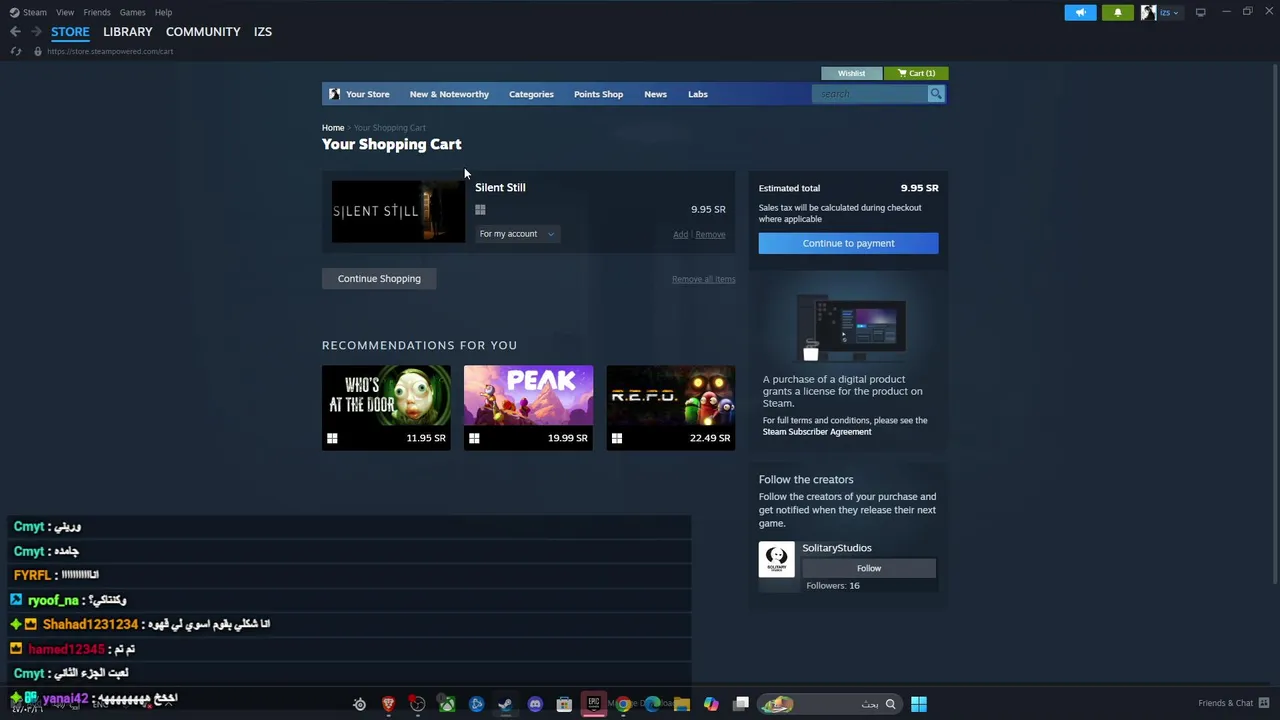Open Xbox app from taskbar
The height and width of the screenshot is (720, 1280).
447,704
